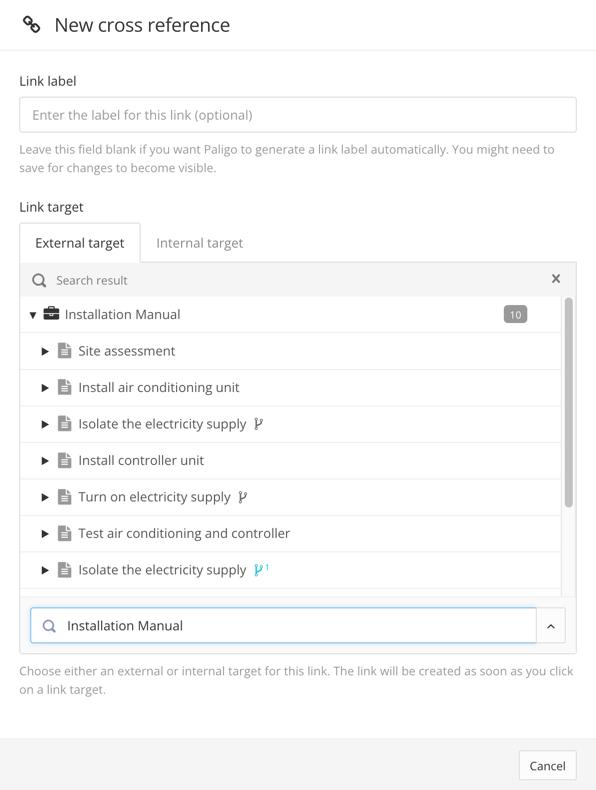Click the blue branch icon on last Isolate topic
The width and height of the screenshot is (596, 790).
(258, 570)
